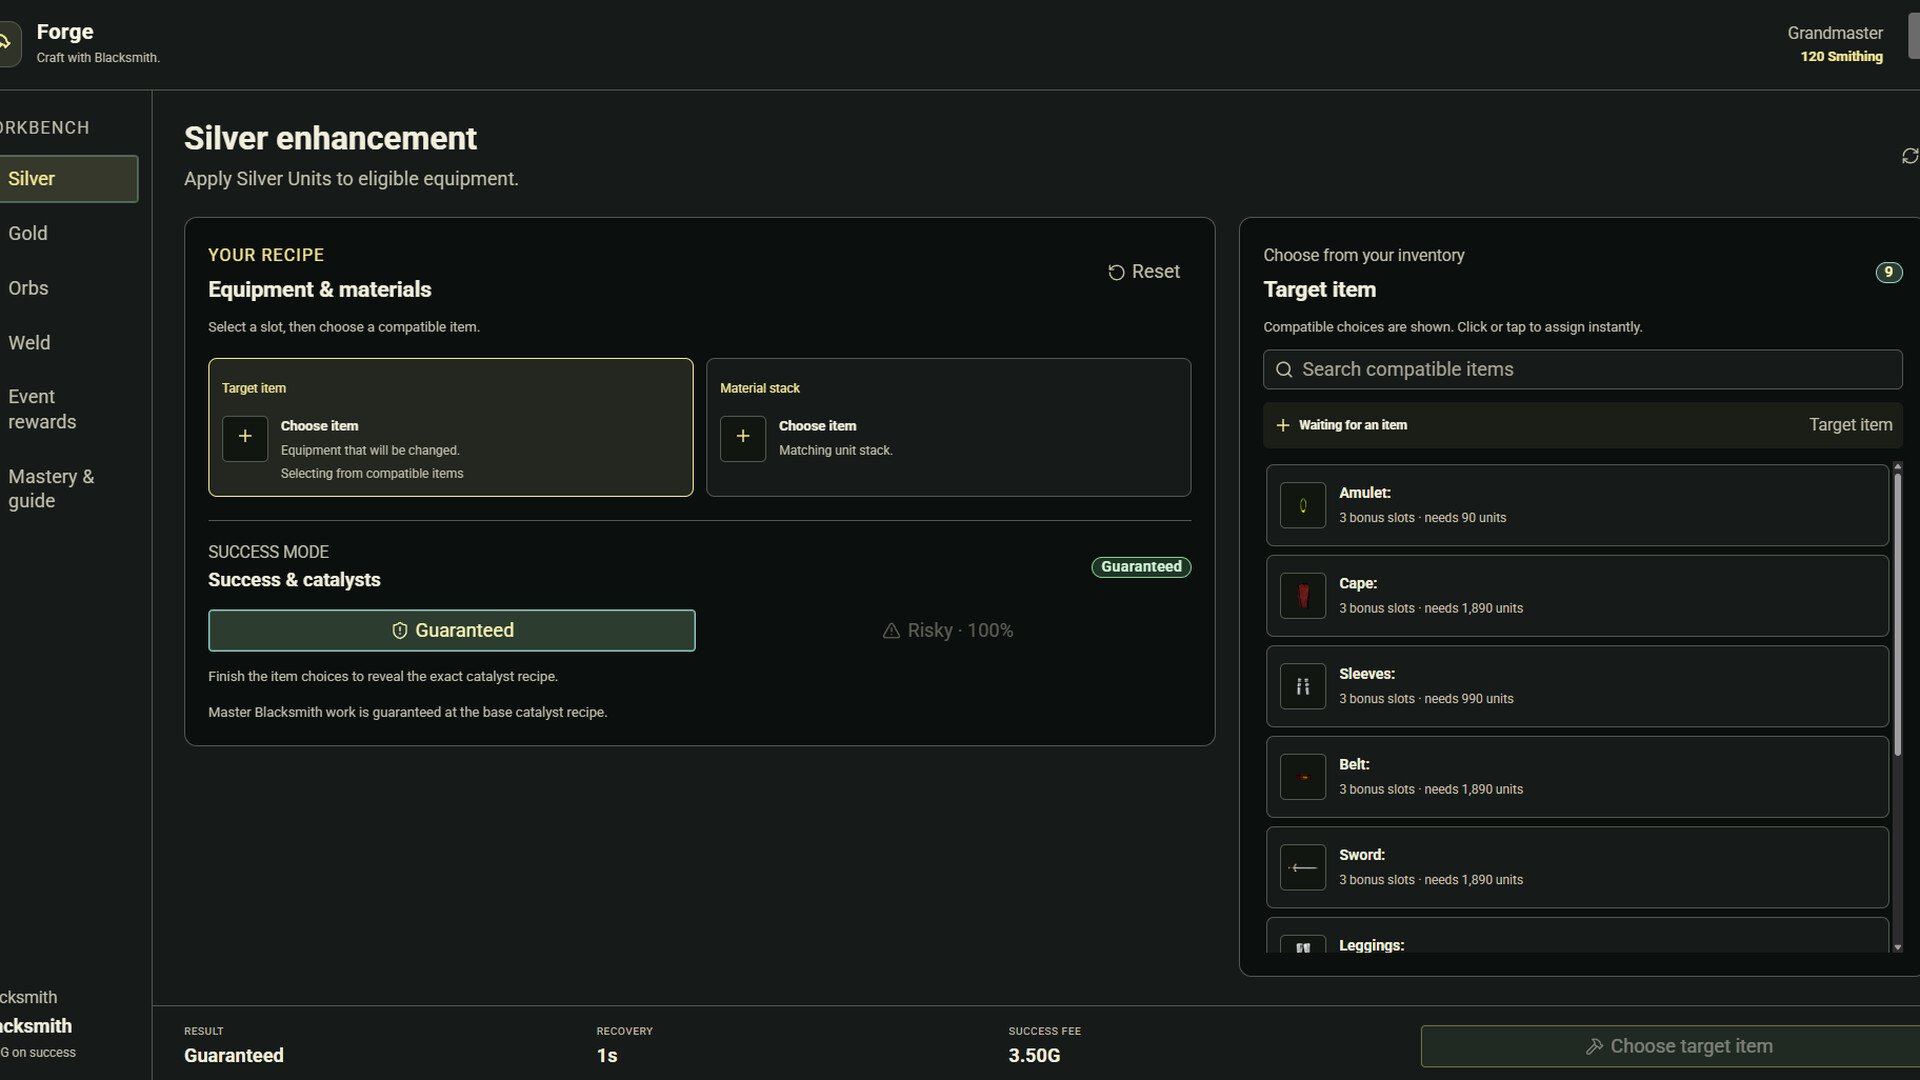Click the refresh icon at top right
Viewport: 1920px width, 1080px height.
pyautogui.click(x=1910, y=156)
